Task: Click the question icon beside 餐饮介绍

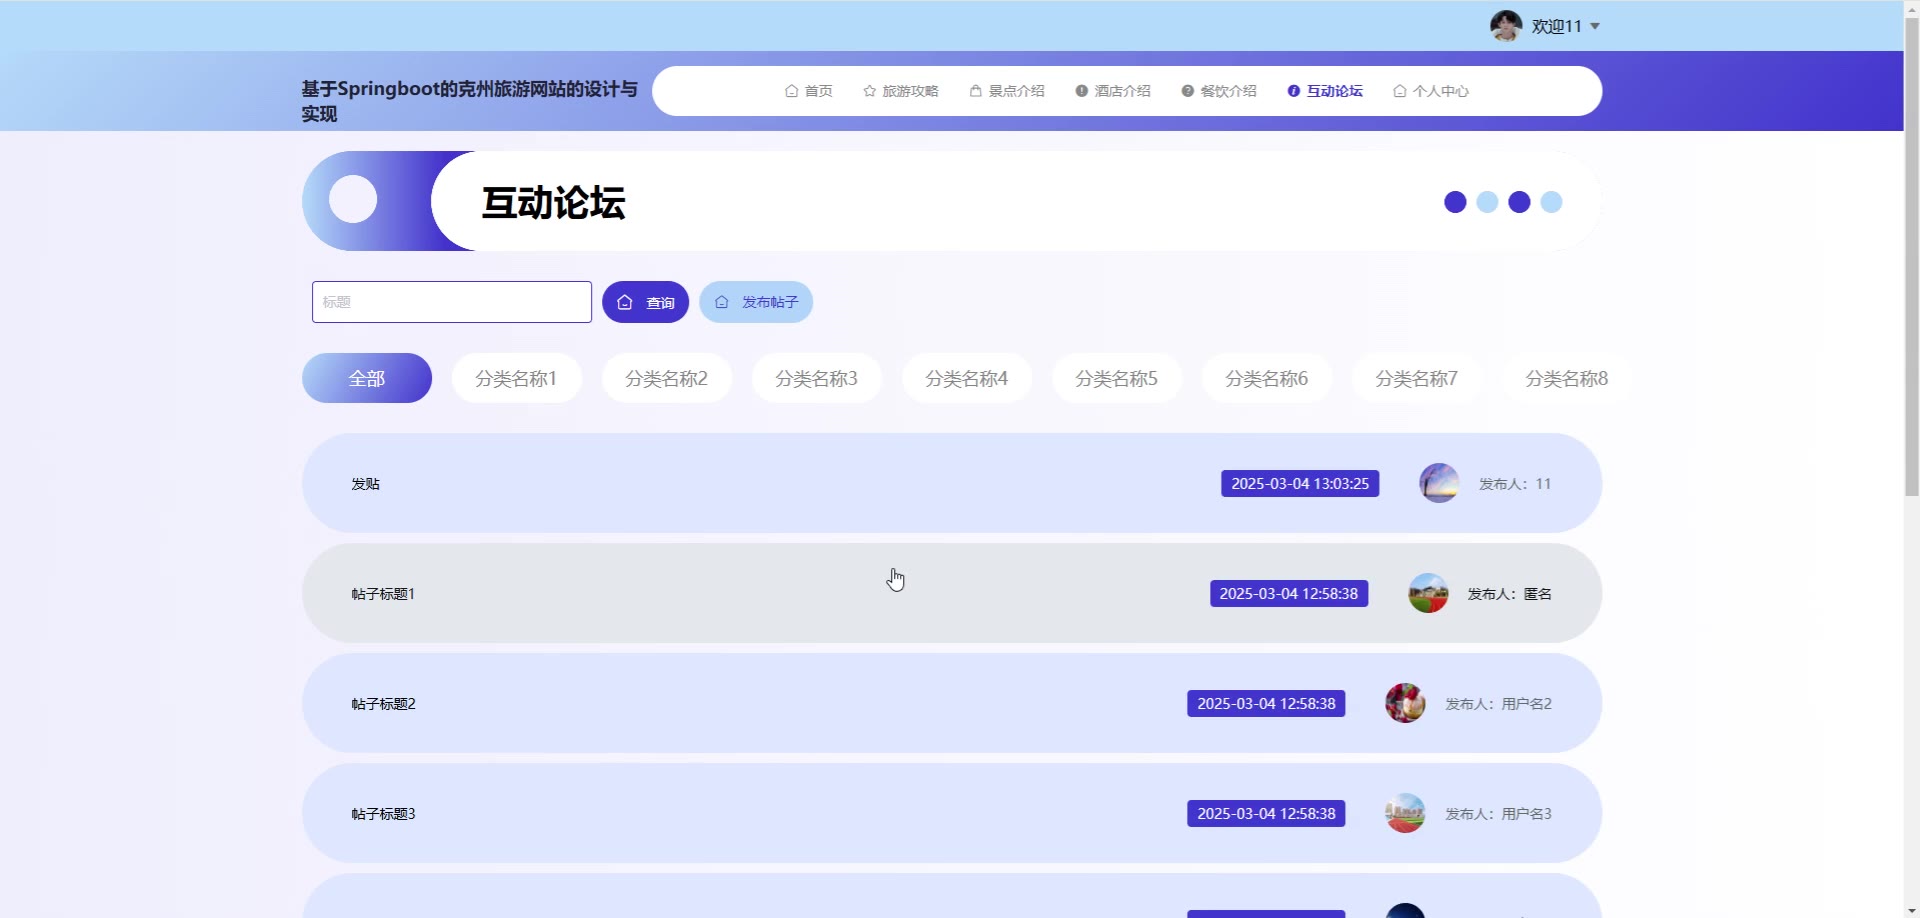Action: coord(1187,91)
